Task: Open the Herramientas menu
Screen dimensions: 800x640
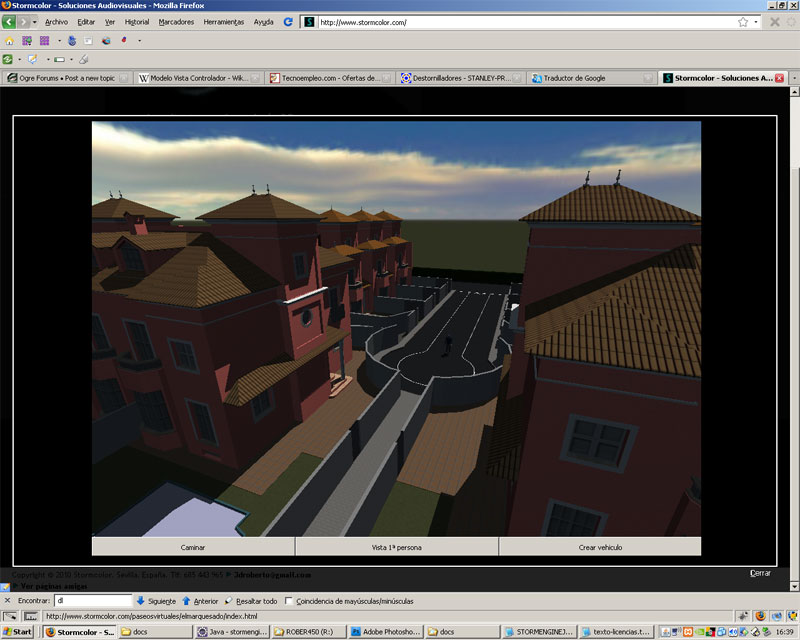Action: [223, 22]
